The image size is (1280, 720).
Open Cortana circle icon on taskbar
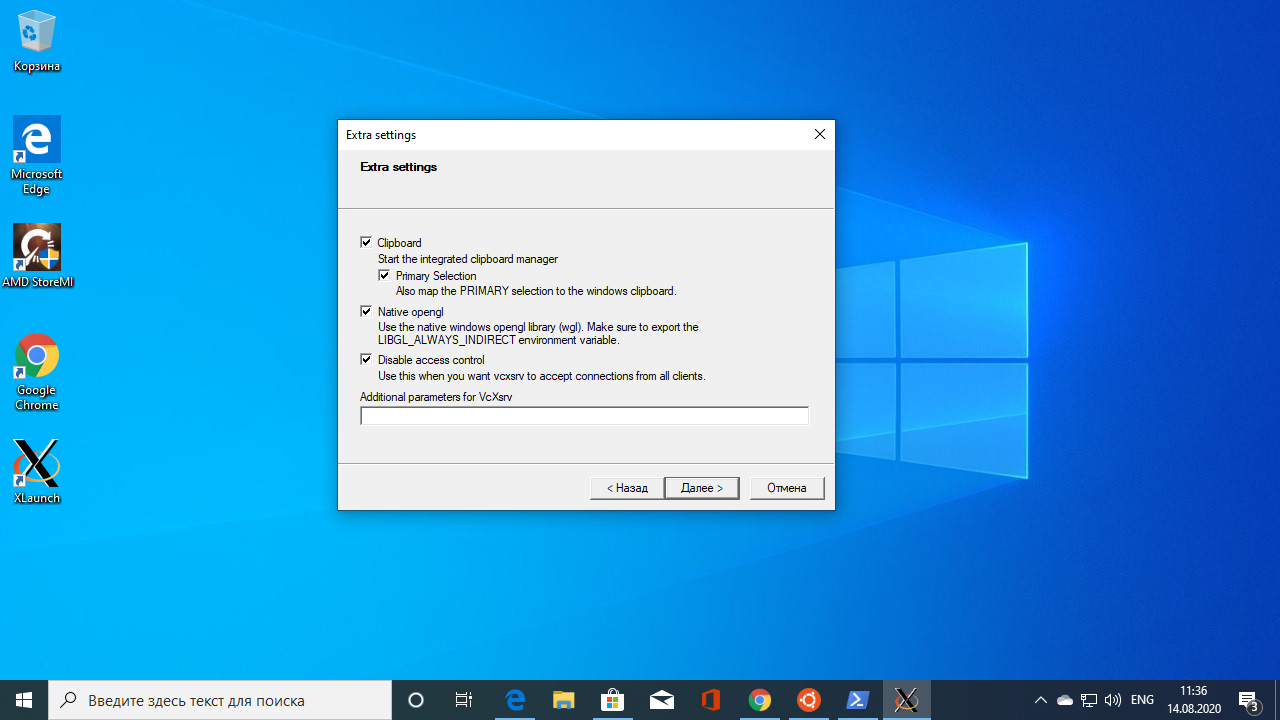[x=416, y=700]
